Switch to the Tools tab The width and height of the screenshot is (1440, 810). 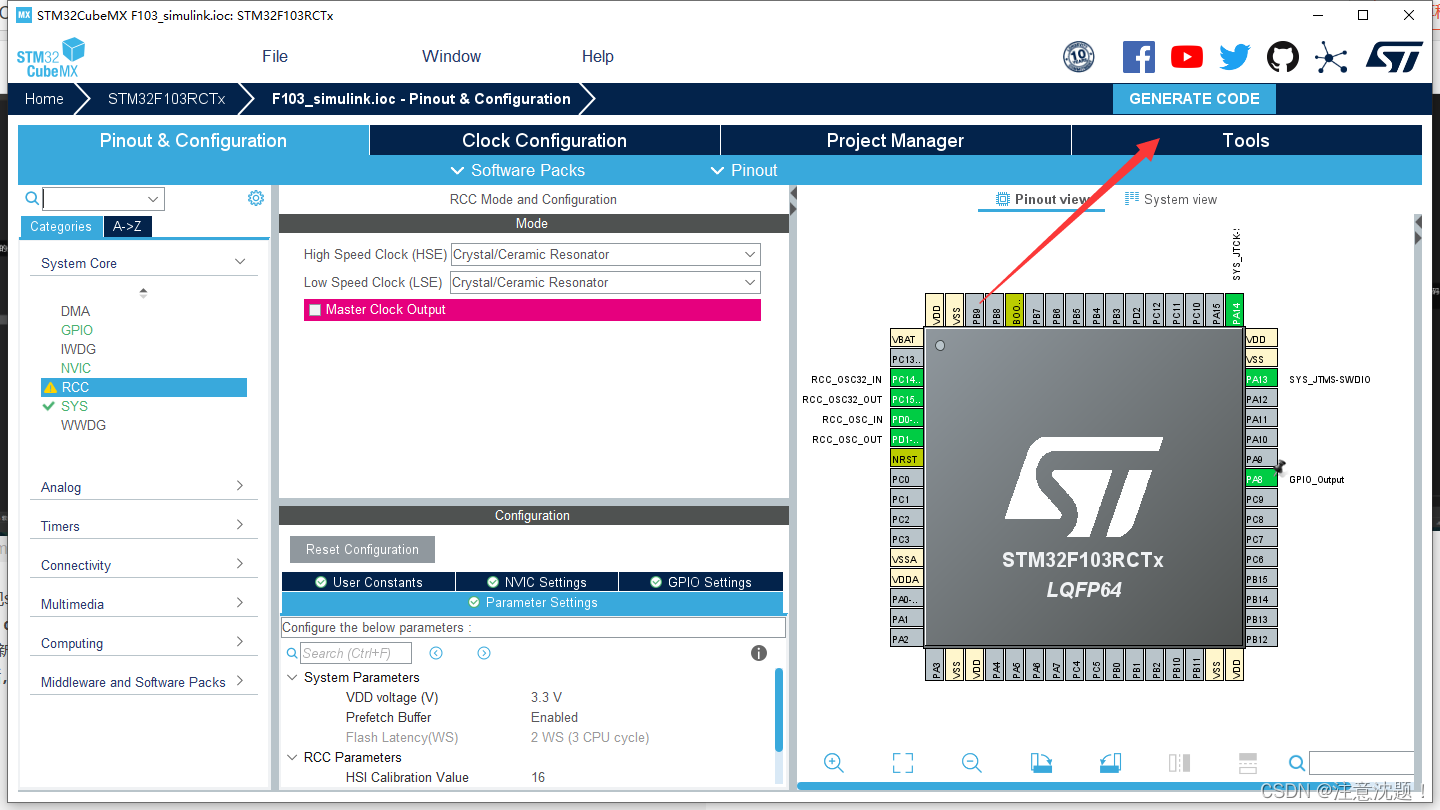click(1246, 141)
